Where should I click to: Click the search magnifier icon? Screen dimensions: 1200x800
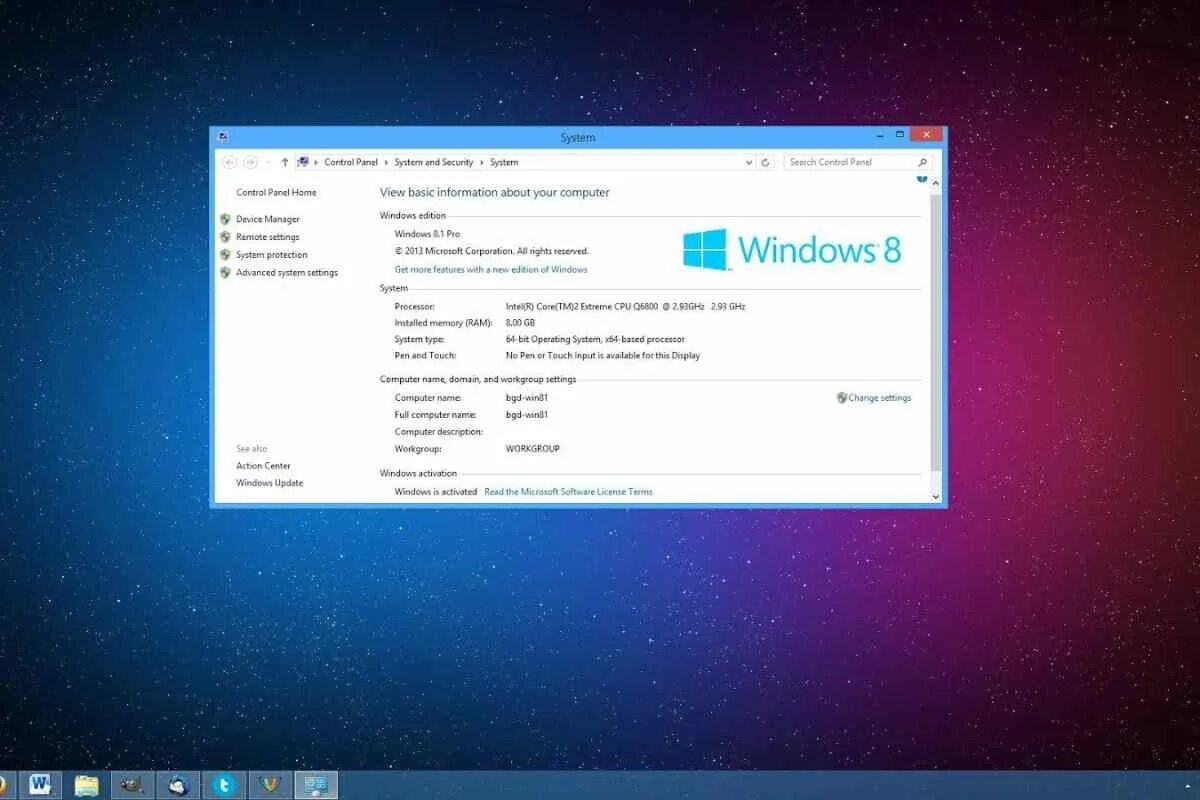tap(922, 162)
